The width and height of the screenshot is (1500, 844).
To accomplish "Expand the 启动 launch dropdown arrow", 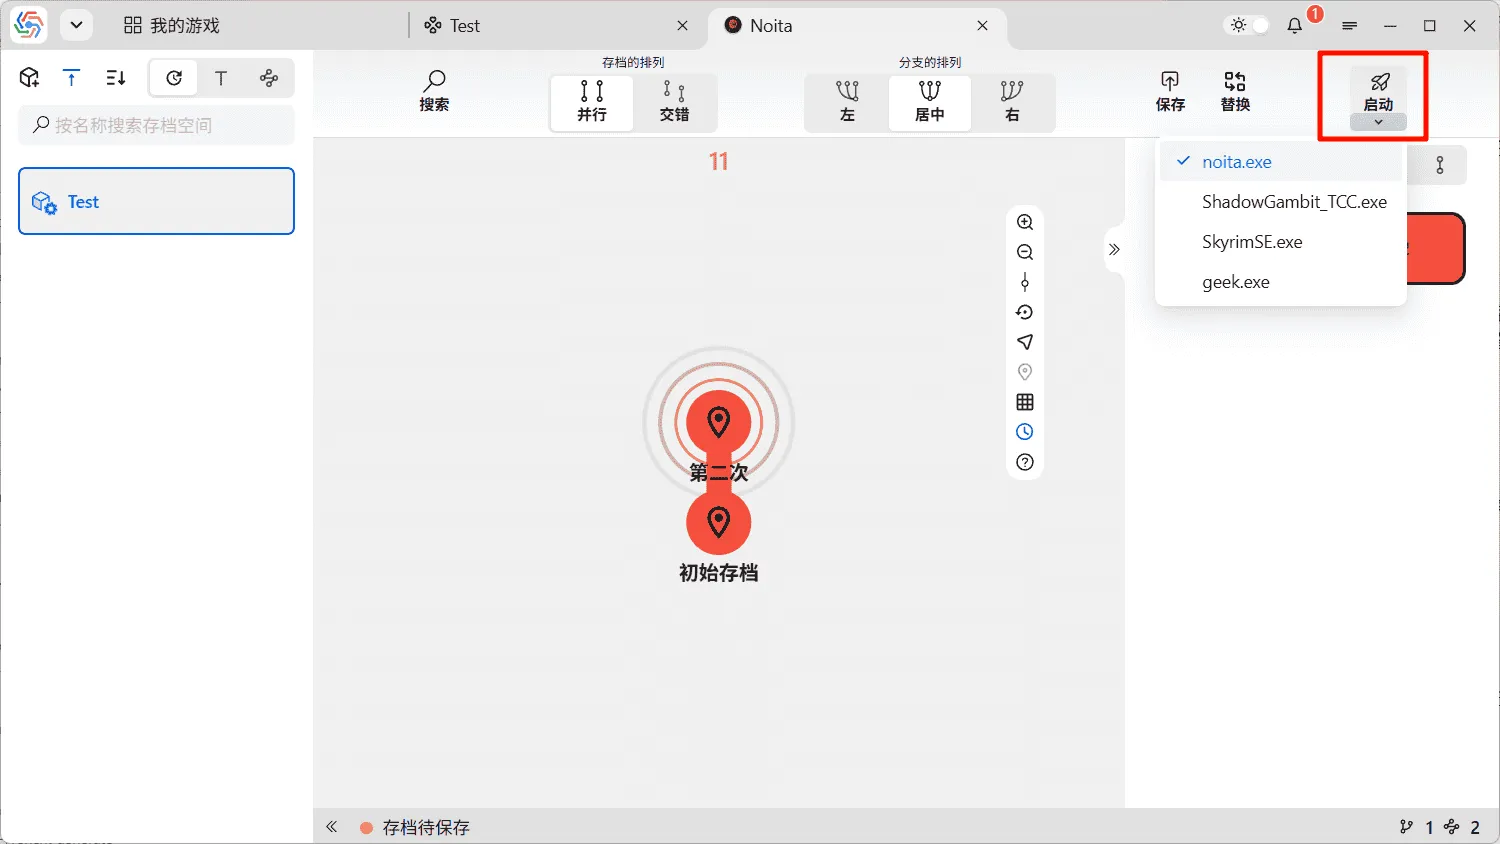I will (x=1378, y=122).
